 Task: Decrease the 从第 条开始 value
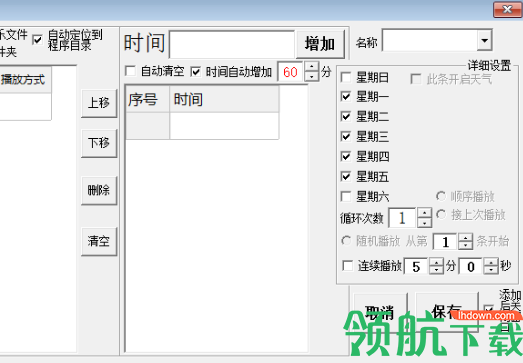point(465,245)
